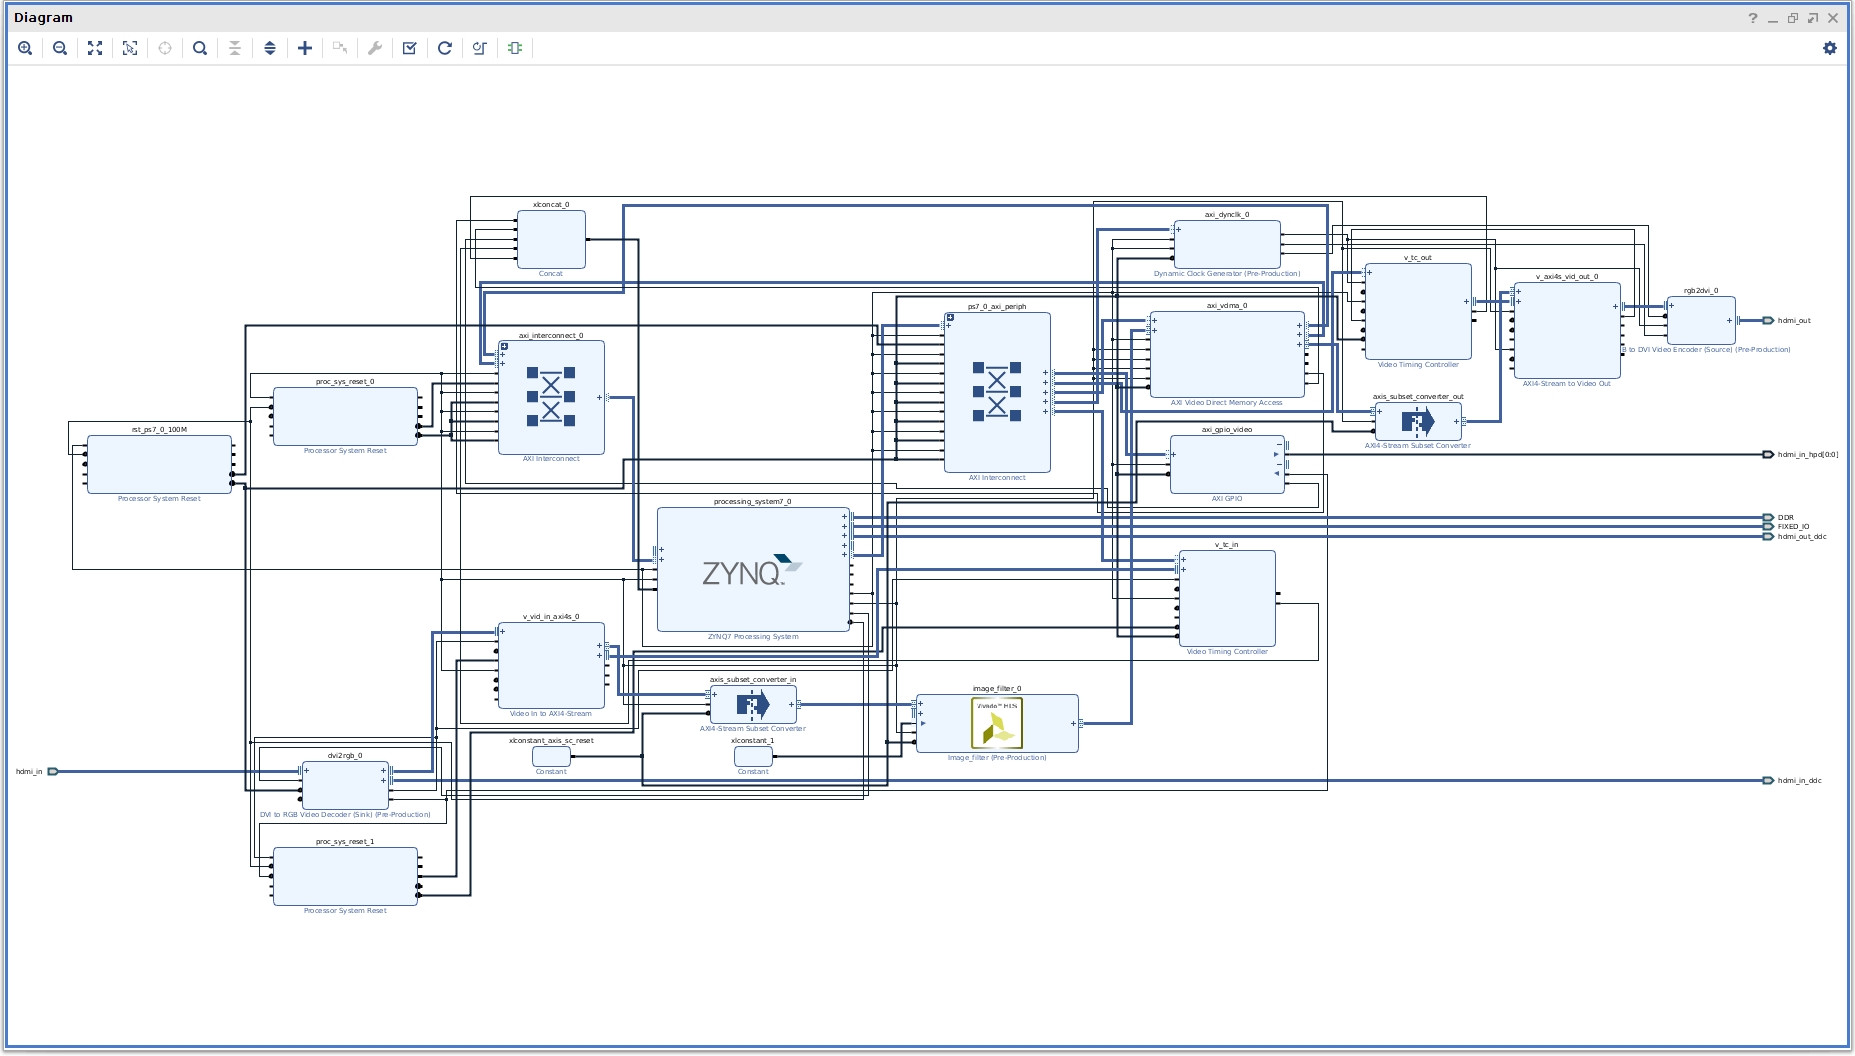This screenshot has height=1056, width=1855.
Task: Click the Optimize Routing icon
Action: tap(480, 48)
